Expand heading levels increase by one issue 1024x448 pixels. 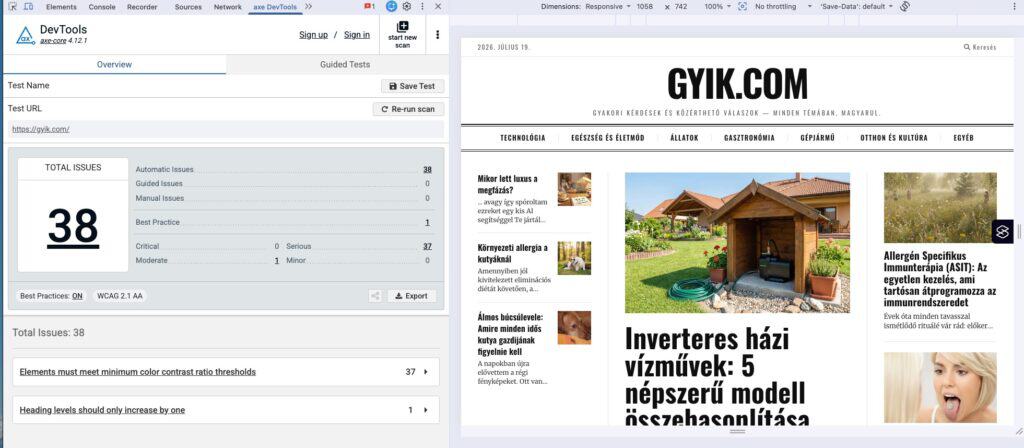[x=226, y=410]
